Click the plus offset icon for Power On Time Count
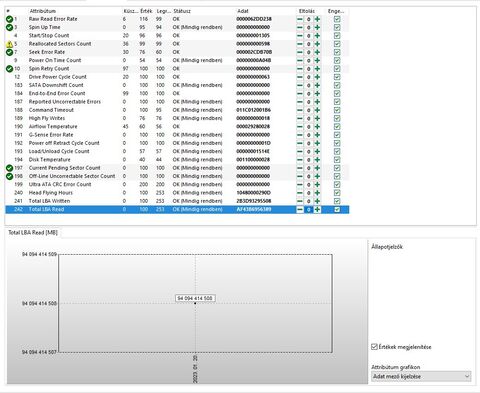Screen dimensions: 480x393 (x=317, y=61)
